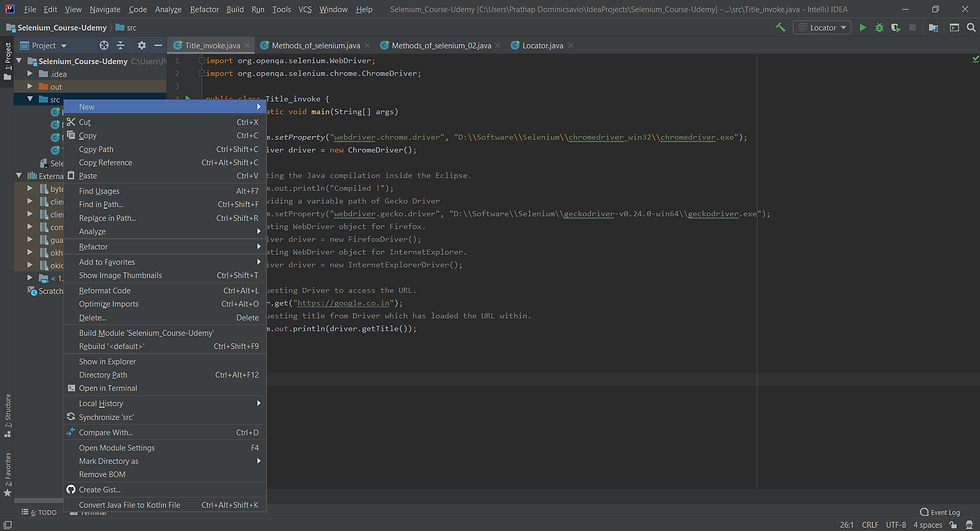Viewport: 980px width, 531px height.
Task: Click the Stop process square icon
Action: point(912,27)
